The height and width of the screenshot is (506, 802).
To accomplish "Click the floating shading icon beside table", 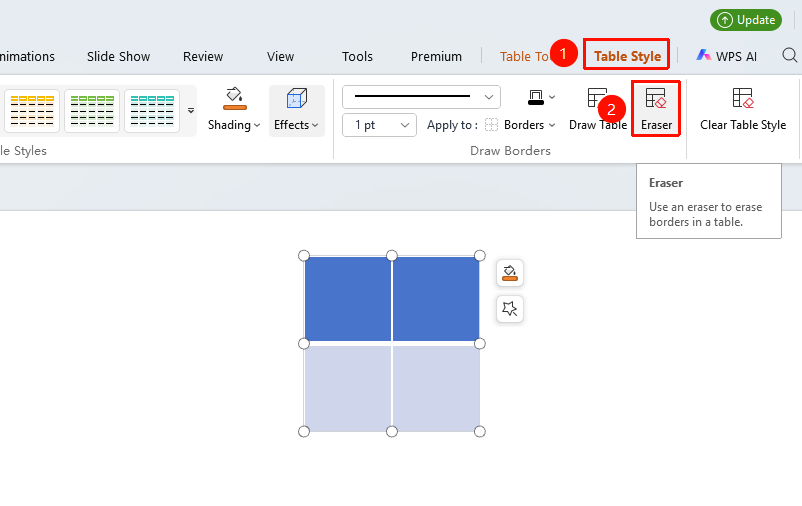I will coord(509,273).
